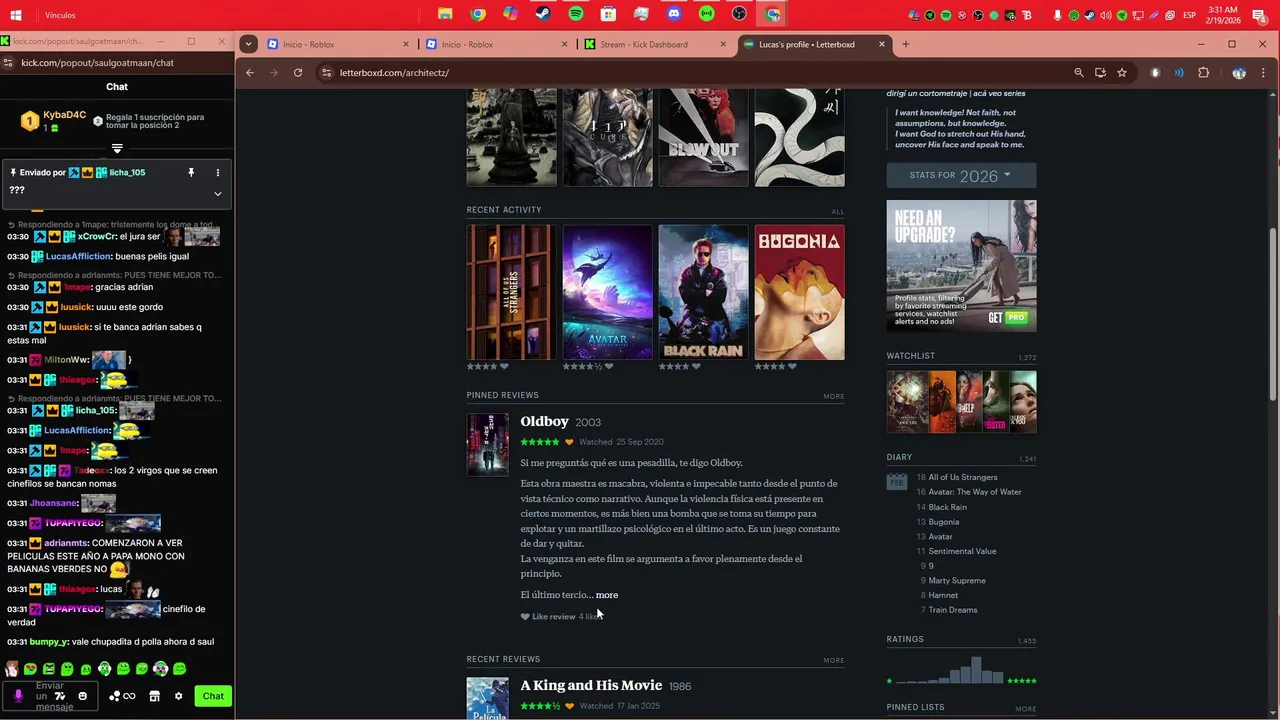Open the Black Rain poster
The width and height of the screenshot is (1280, 720).
click(703, 292)
